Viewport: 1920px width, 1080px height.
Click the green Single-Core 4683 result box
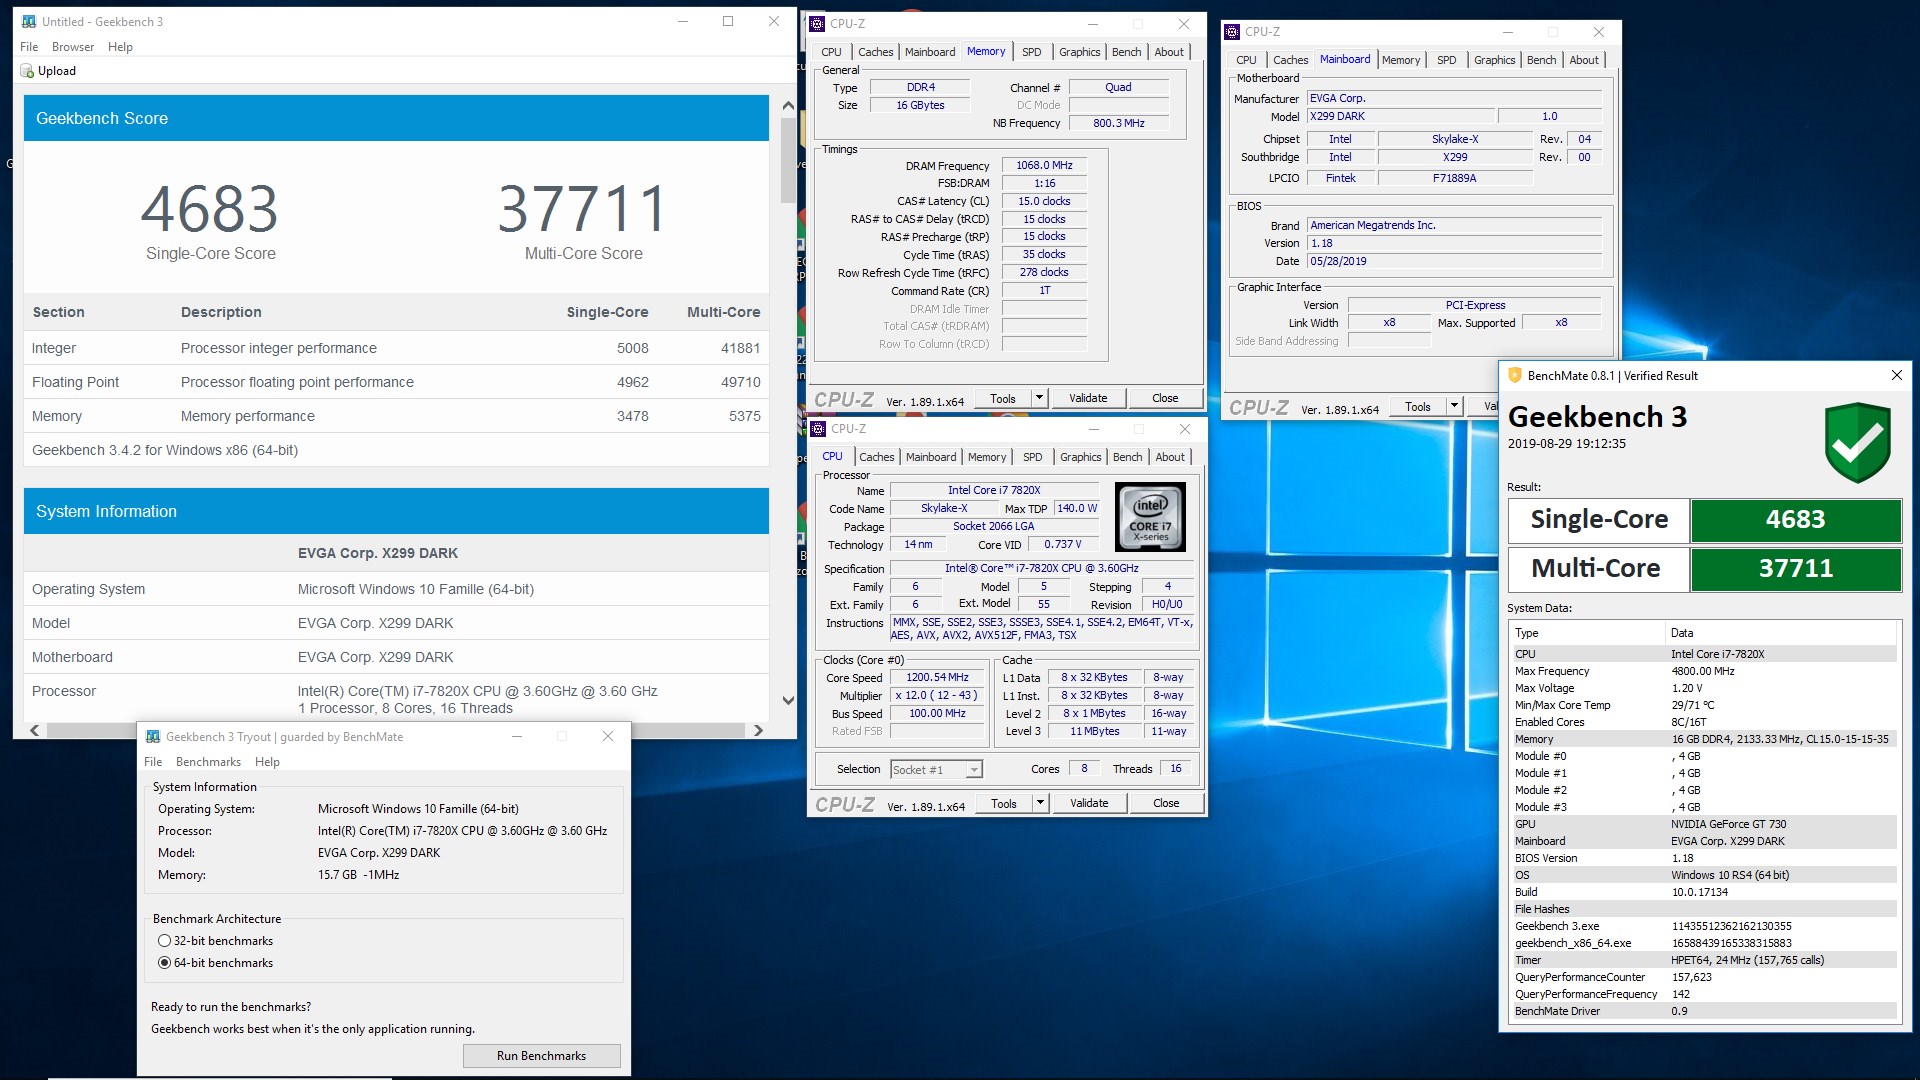pyautogui.click(x=1795, y=519)
